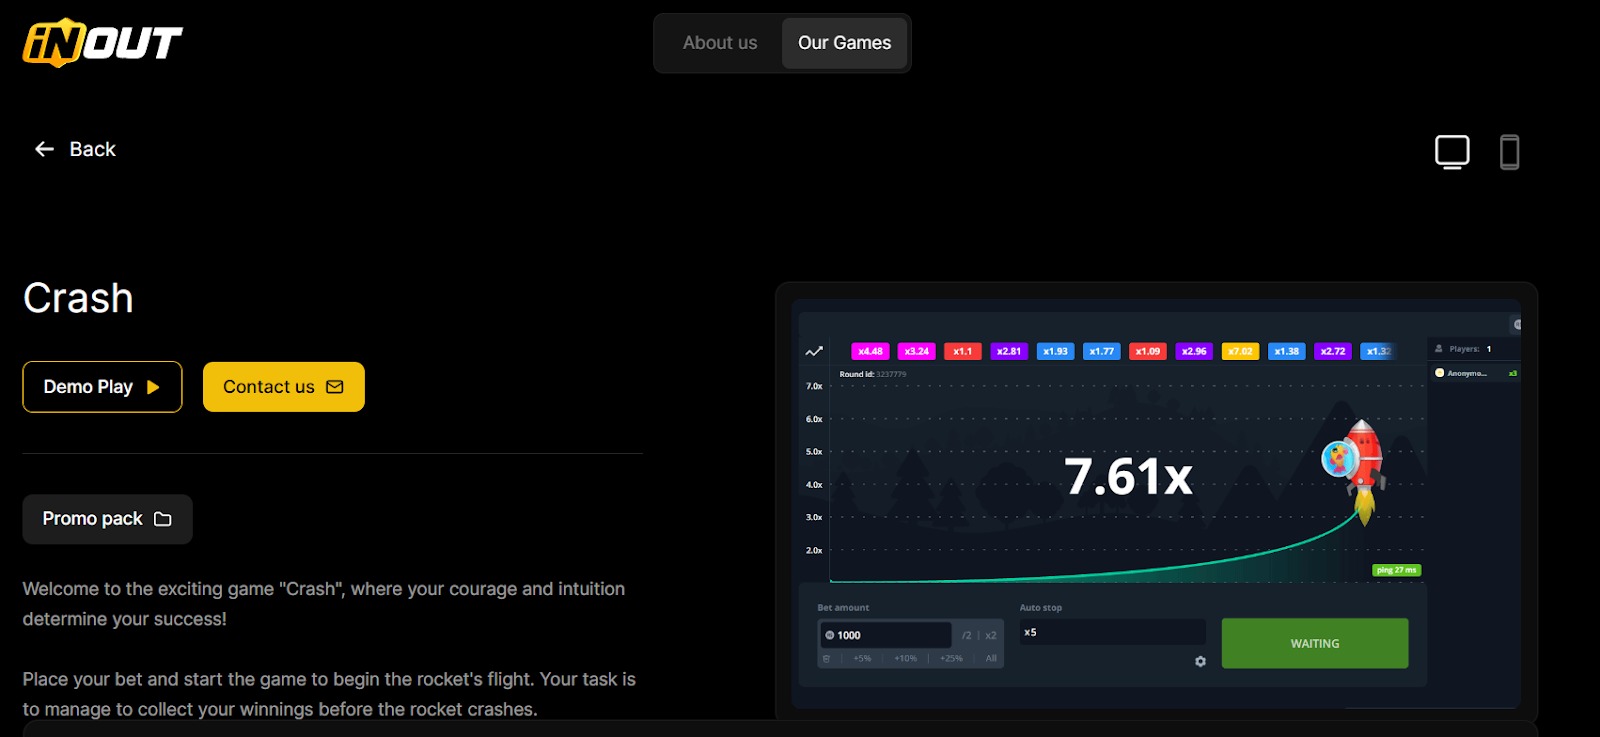Click the x1.09 history multiplier
This screenshot has width=1600, height=737.
pos(1148,351)
